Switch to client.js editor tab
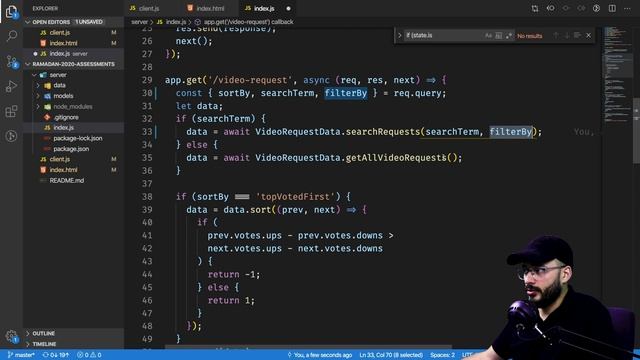 [149, 8]
